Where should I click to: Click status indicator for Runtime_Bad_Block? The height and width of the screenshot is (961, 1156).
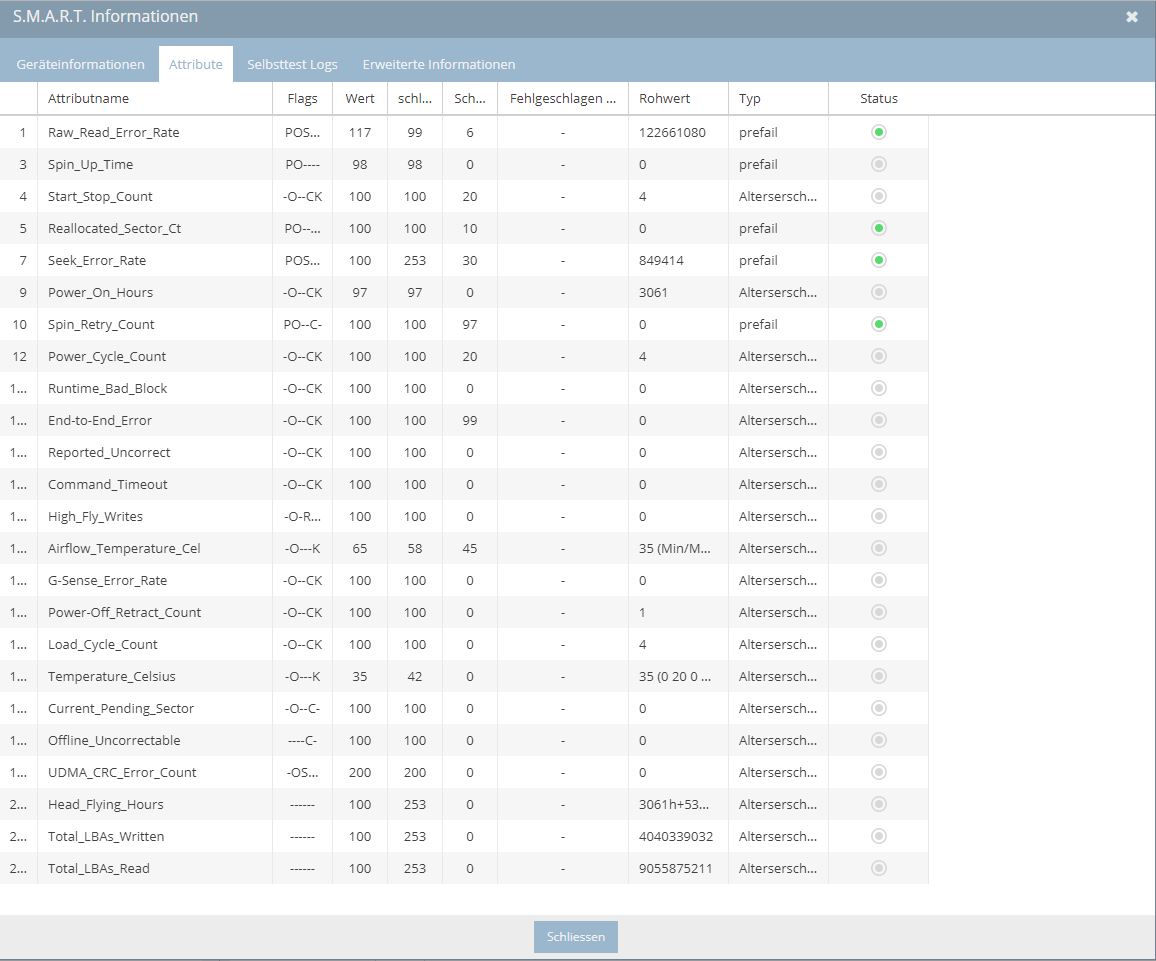click(879, 388)
